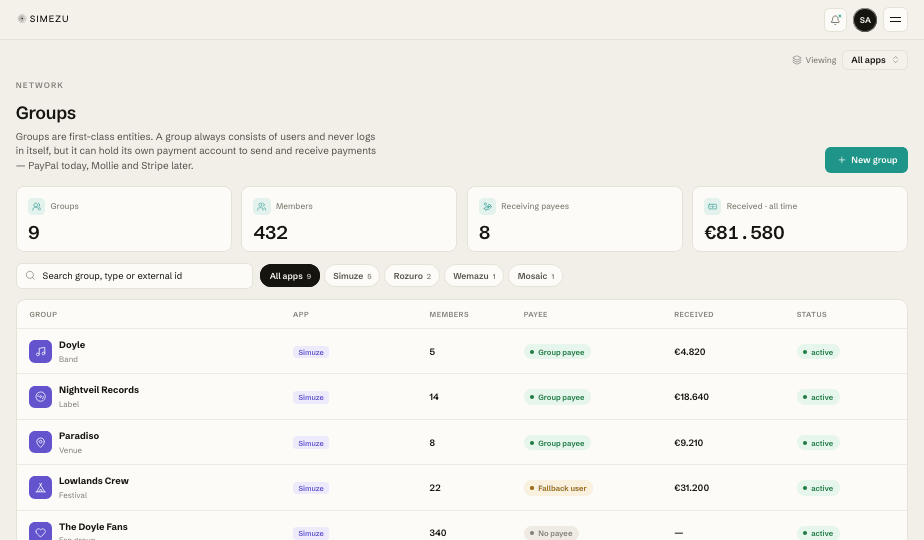Screen dimensions: 924x540
Task: Click Simuze badge in Nightveil Records row
Action: coord(311,397)
